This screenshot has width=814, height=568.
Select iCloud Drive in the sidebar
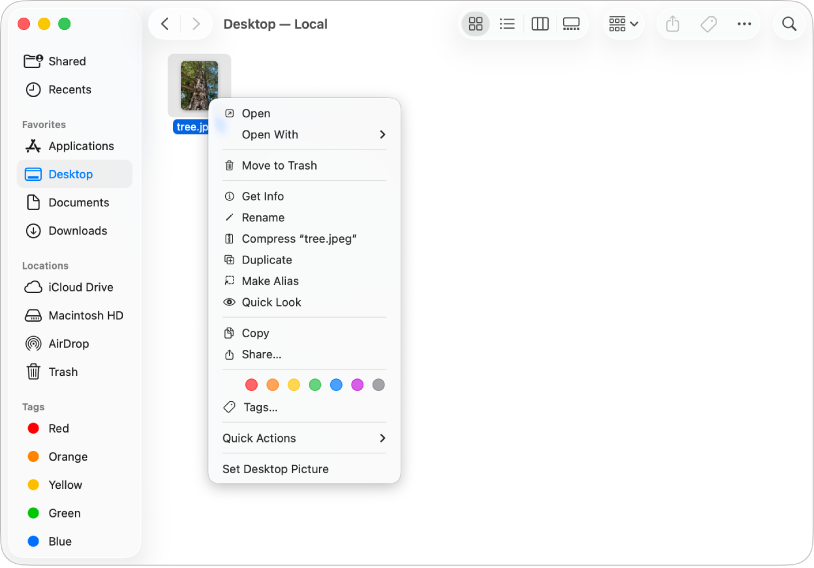(x=80, y=287)
